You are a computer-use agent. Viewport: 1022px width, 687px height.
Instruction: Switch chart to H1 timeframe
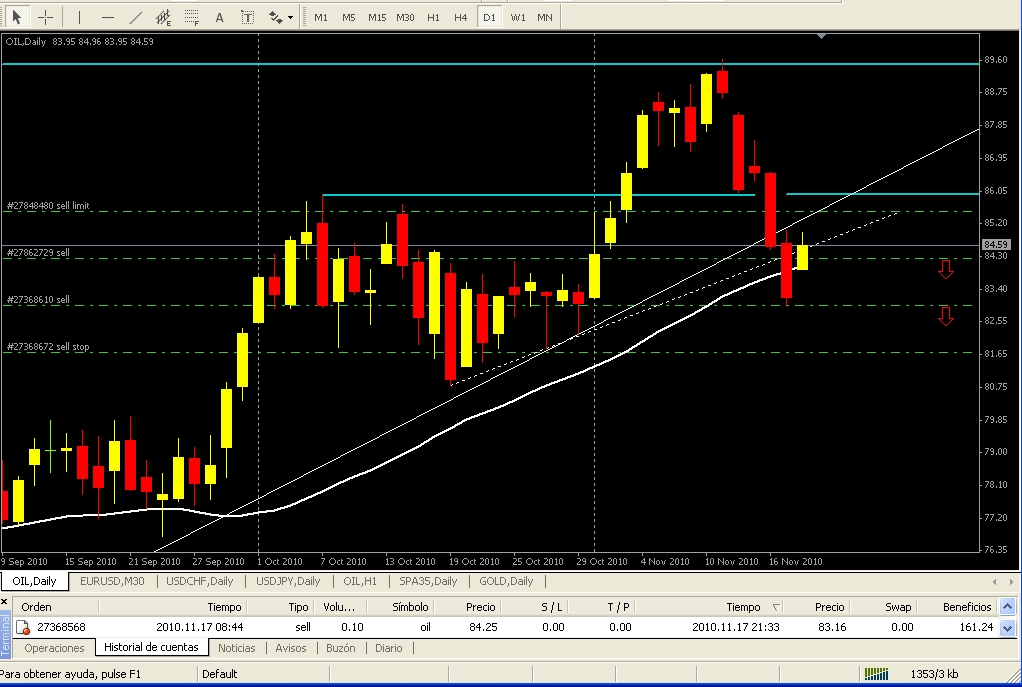point(433,18)
